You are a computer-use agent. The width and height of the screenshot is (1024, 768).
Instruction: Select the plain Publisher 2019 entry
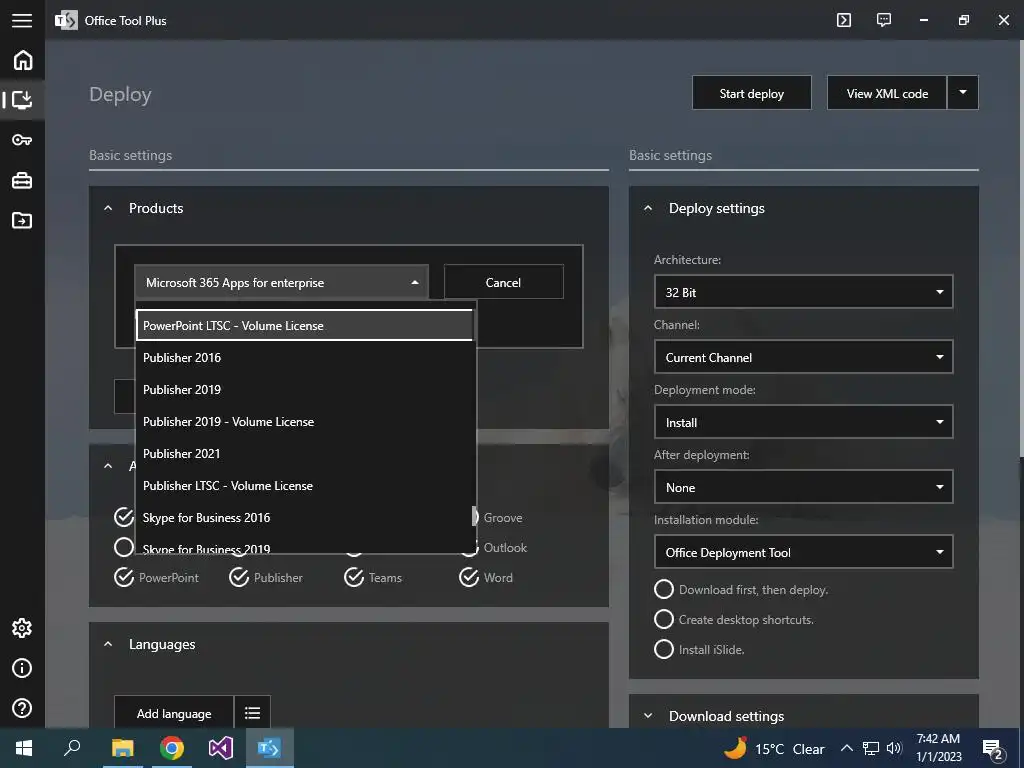point(304,389)
